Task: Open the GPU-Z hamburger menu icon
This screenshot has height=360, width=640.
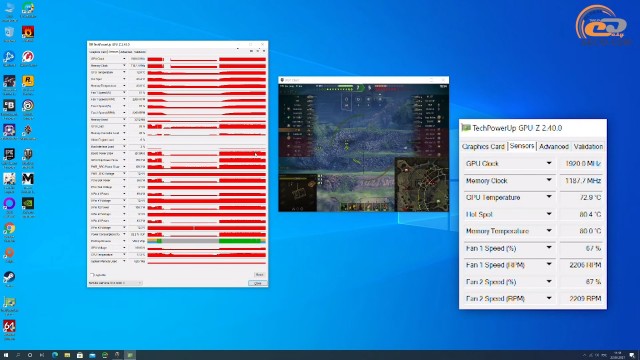Action: [264, 51]
